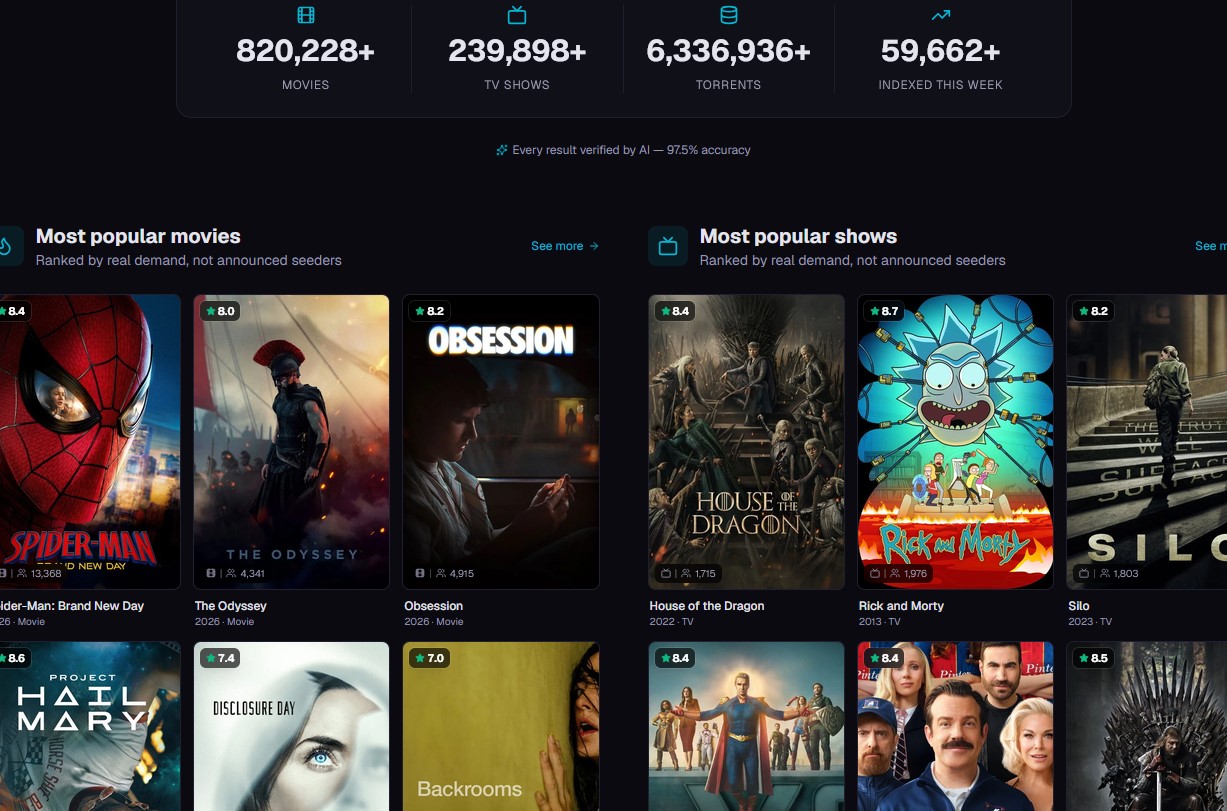Open the House of the Dragon poster
1227x811 pixels.
click(x=746, y=441)
